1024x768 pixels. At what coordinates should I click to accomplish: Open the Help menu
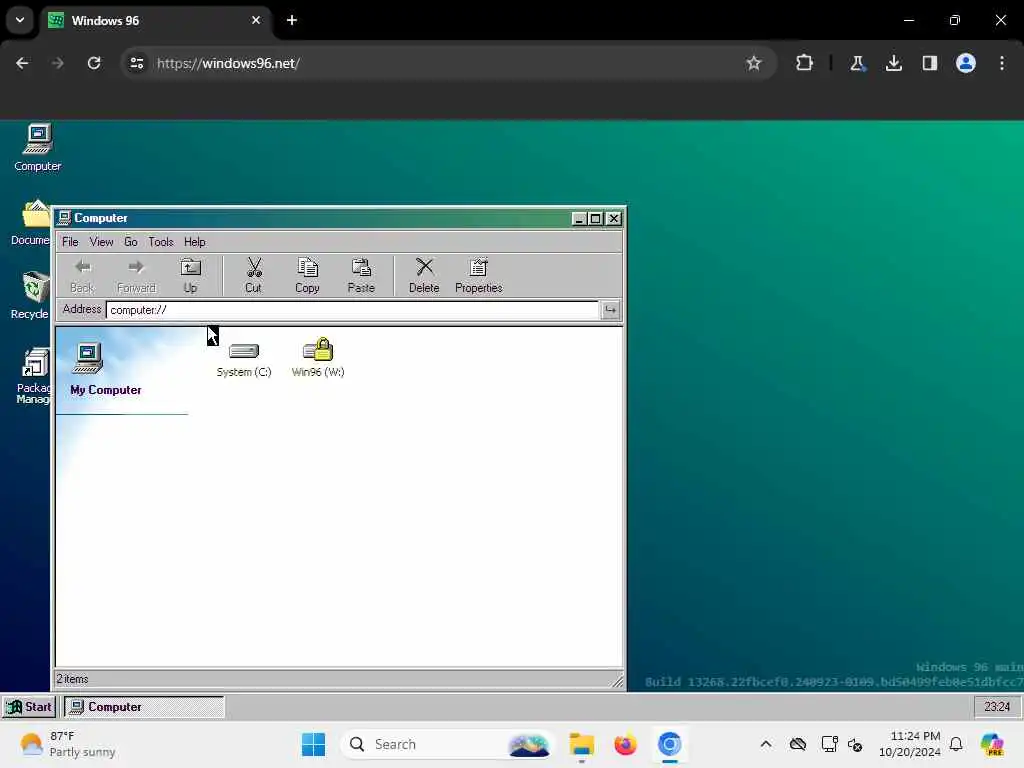[x=195, y=242]
